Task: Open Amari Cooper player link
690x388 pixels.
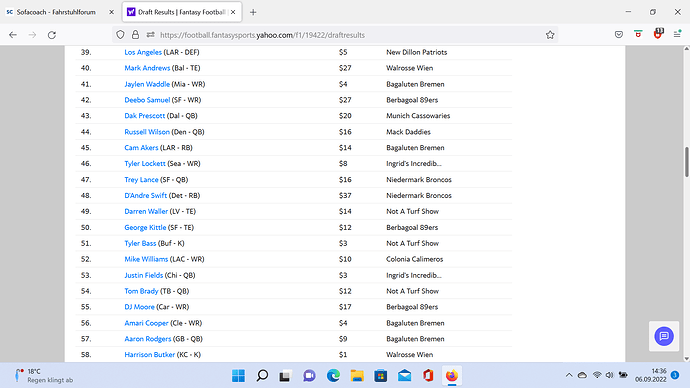Action: point(147,323)
